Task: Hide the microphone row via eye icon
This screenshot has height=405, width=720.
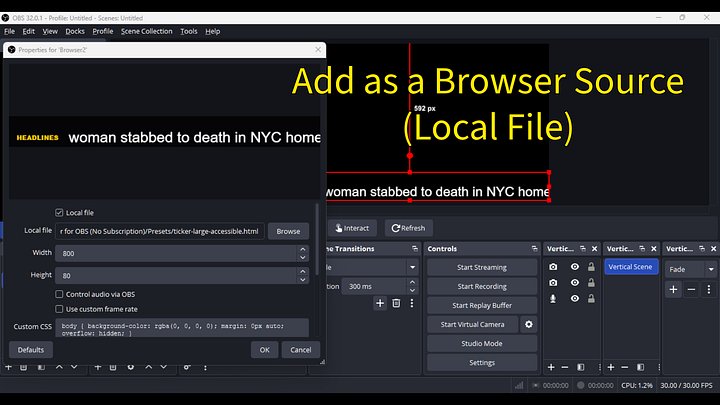Action: (574, 298)
